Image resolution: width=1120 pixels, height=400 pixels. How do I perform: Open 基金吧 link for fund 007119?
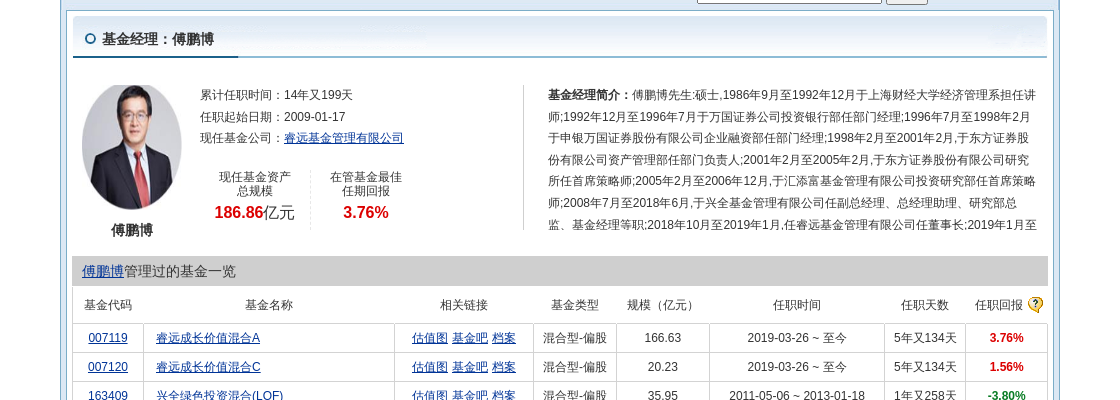tap(470, 338)
